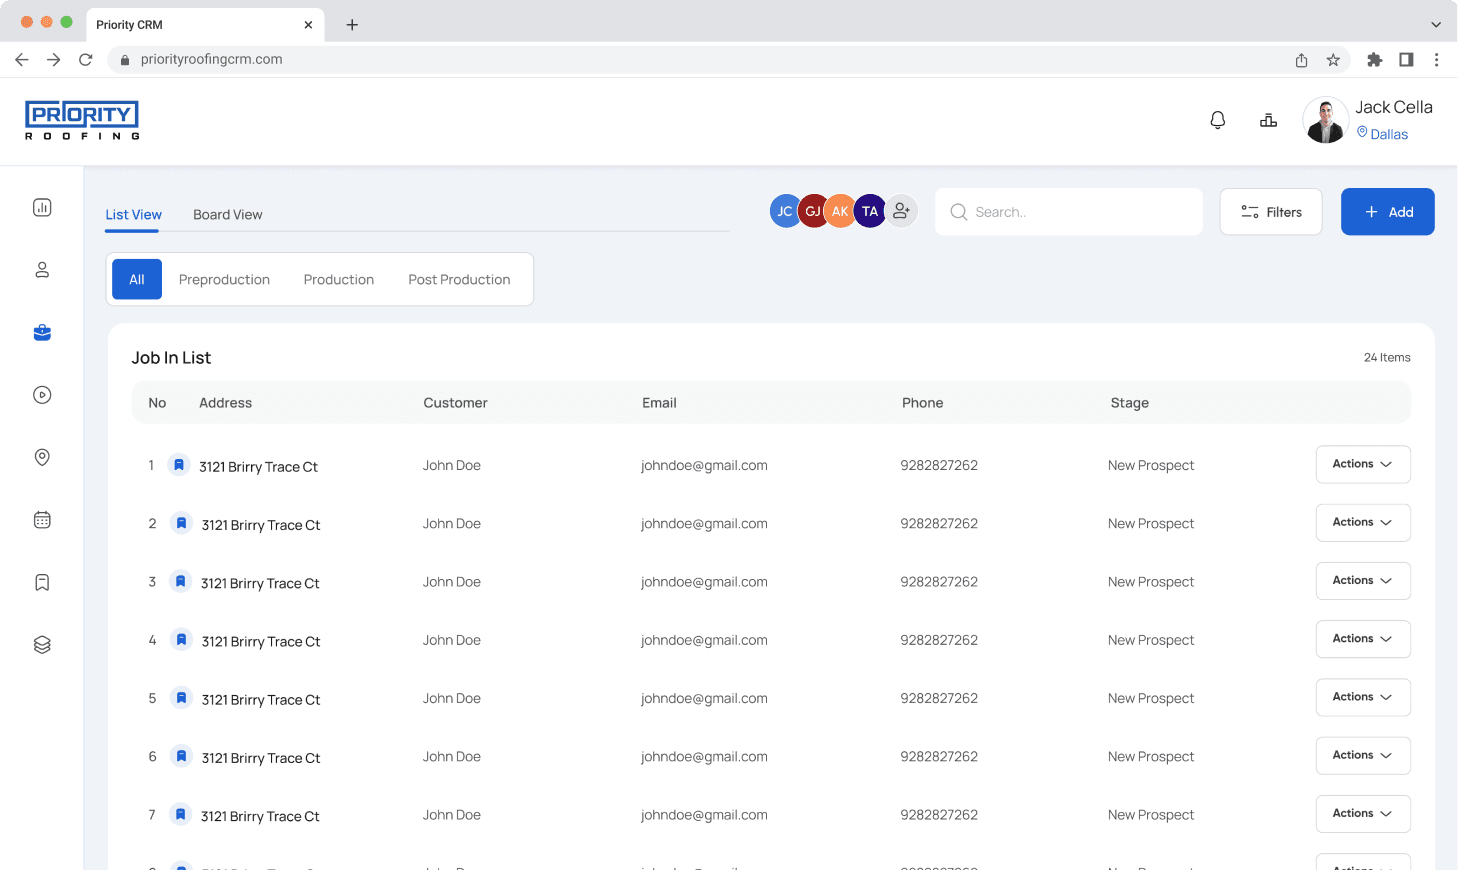
Task: Switch to Board View tab
Action: 228,214
